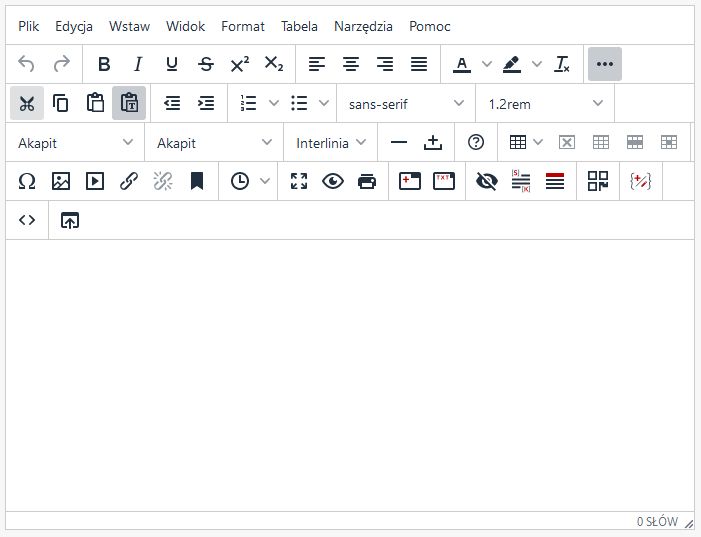The height and width of the screenshot is (537, 701).
Task: Open the Narzędzia menu
Action: (x=363, y=26)
